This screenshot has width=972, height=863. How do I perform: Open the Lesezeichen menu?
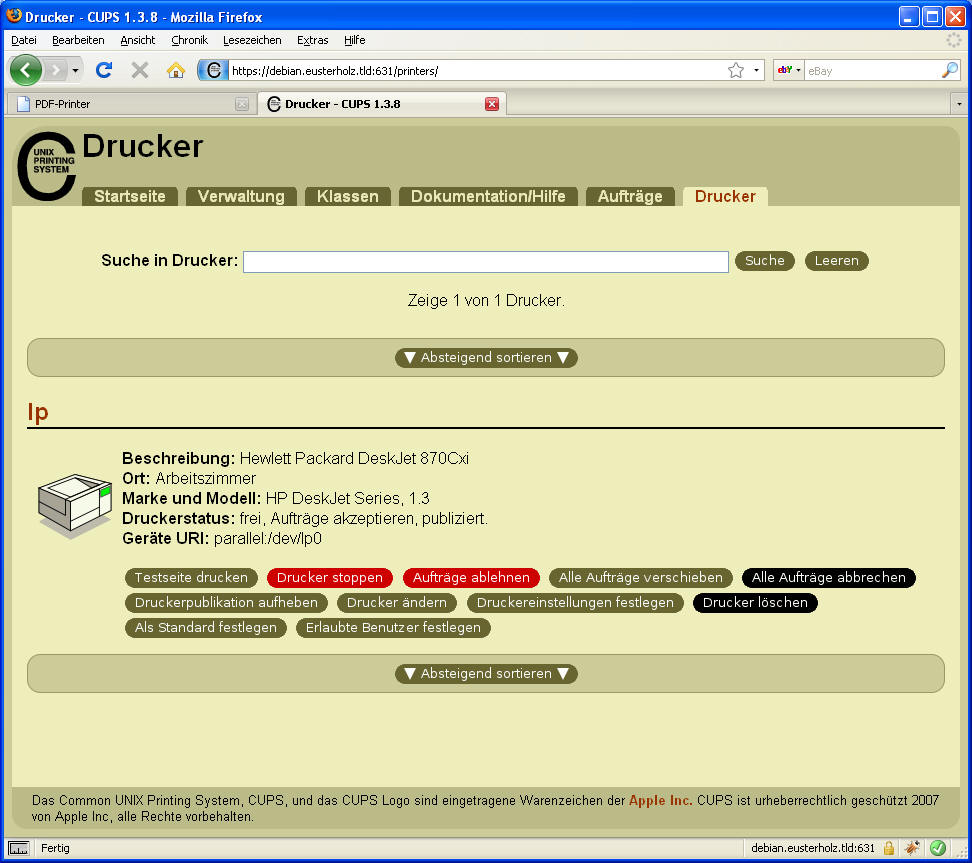251,40
